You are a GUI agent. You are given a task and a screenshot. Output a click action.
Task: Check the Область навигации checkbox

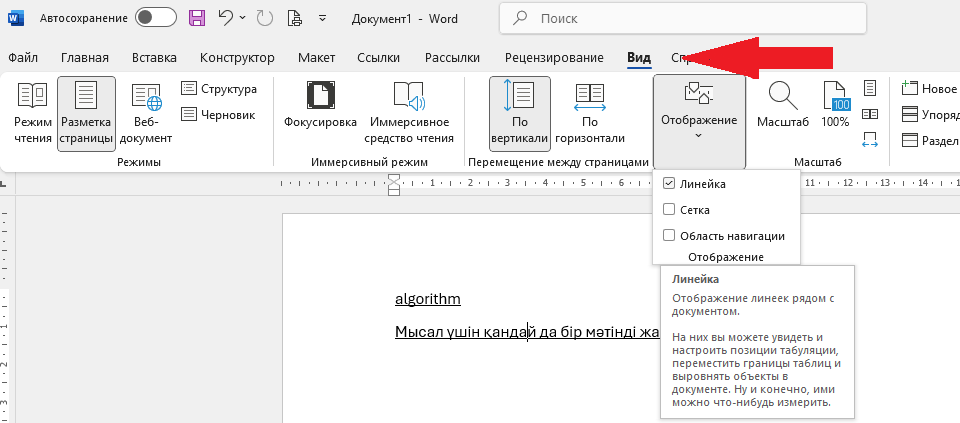(669, 236)
